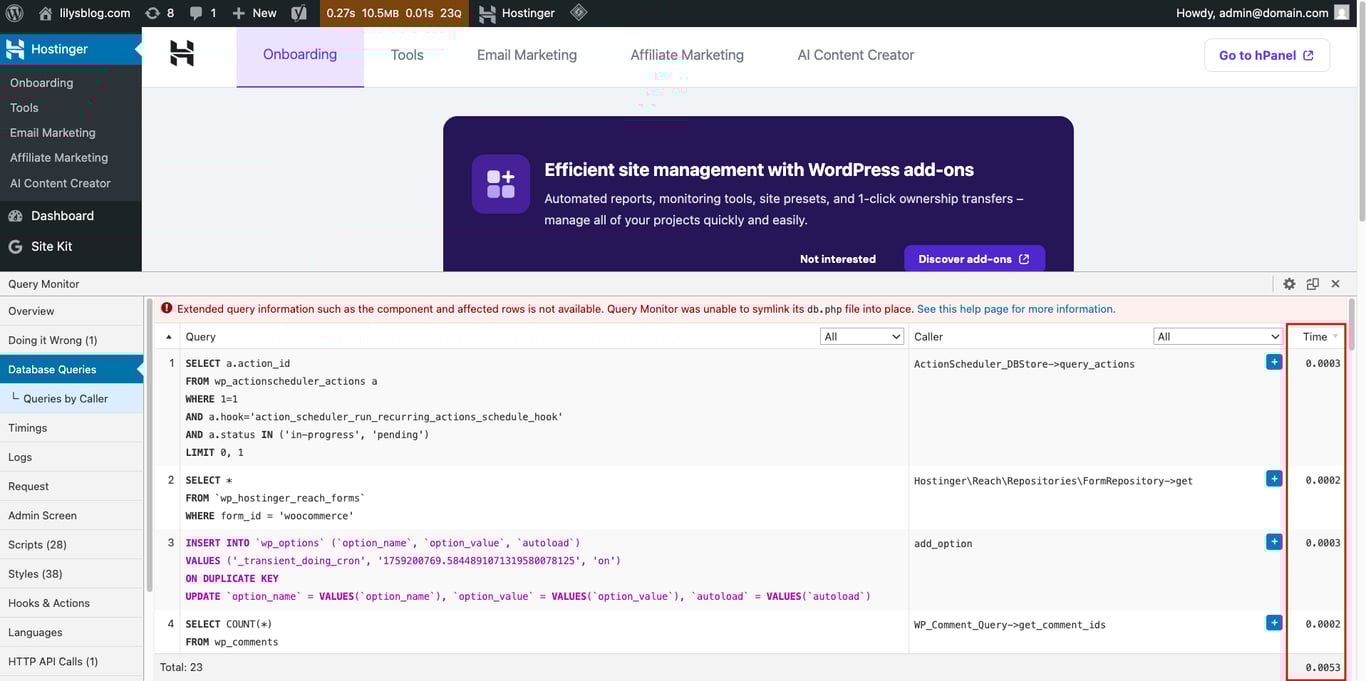Open the Caller filter dropdown
This screenshot has height=681, width=1366.
click(x=1217, y=336)
